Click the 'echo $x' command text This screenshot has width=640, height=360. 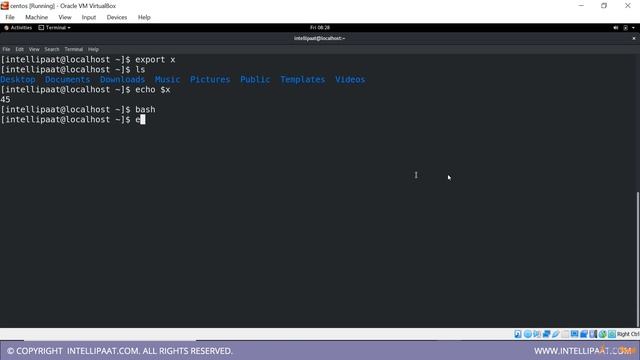(153, 90)
